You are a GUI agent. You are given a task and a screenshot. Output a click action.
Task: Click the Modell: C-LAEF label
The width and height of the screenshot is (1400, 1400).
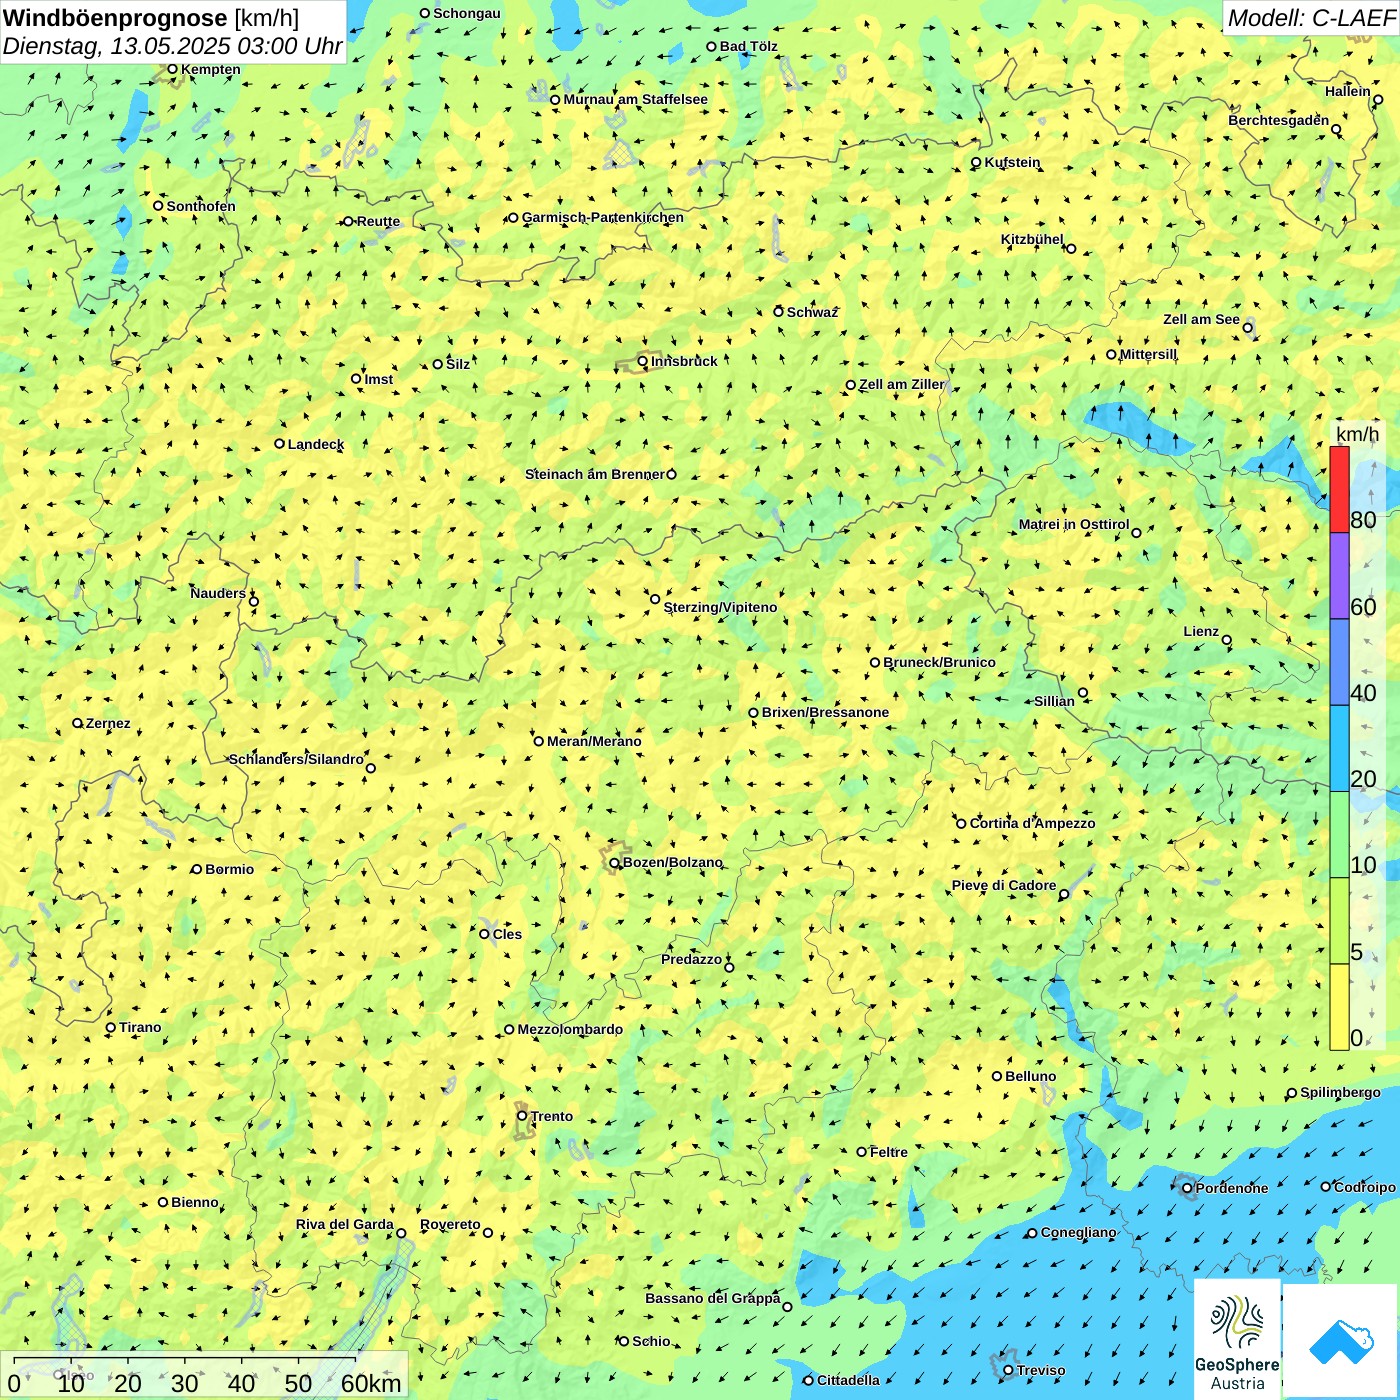(1310, 18)
